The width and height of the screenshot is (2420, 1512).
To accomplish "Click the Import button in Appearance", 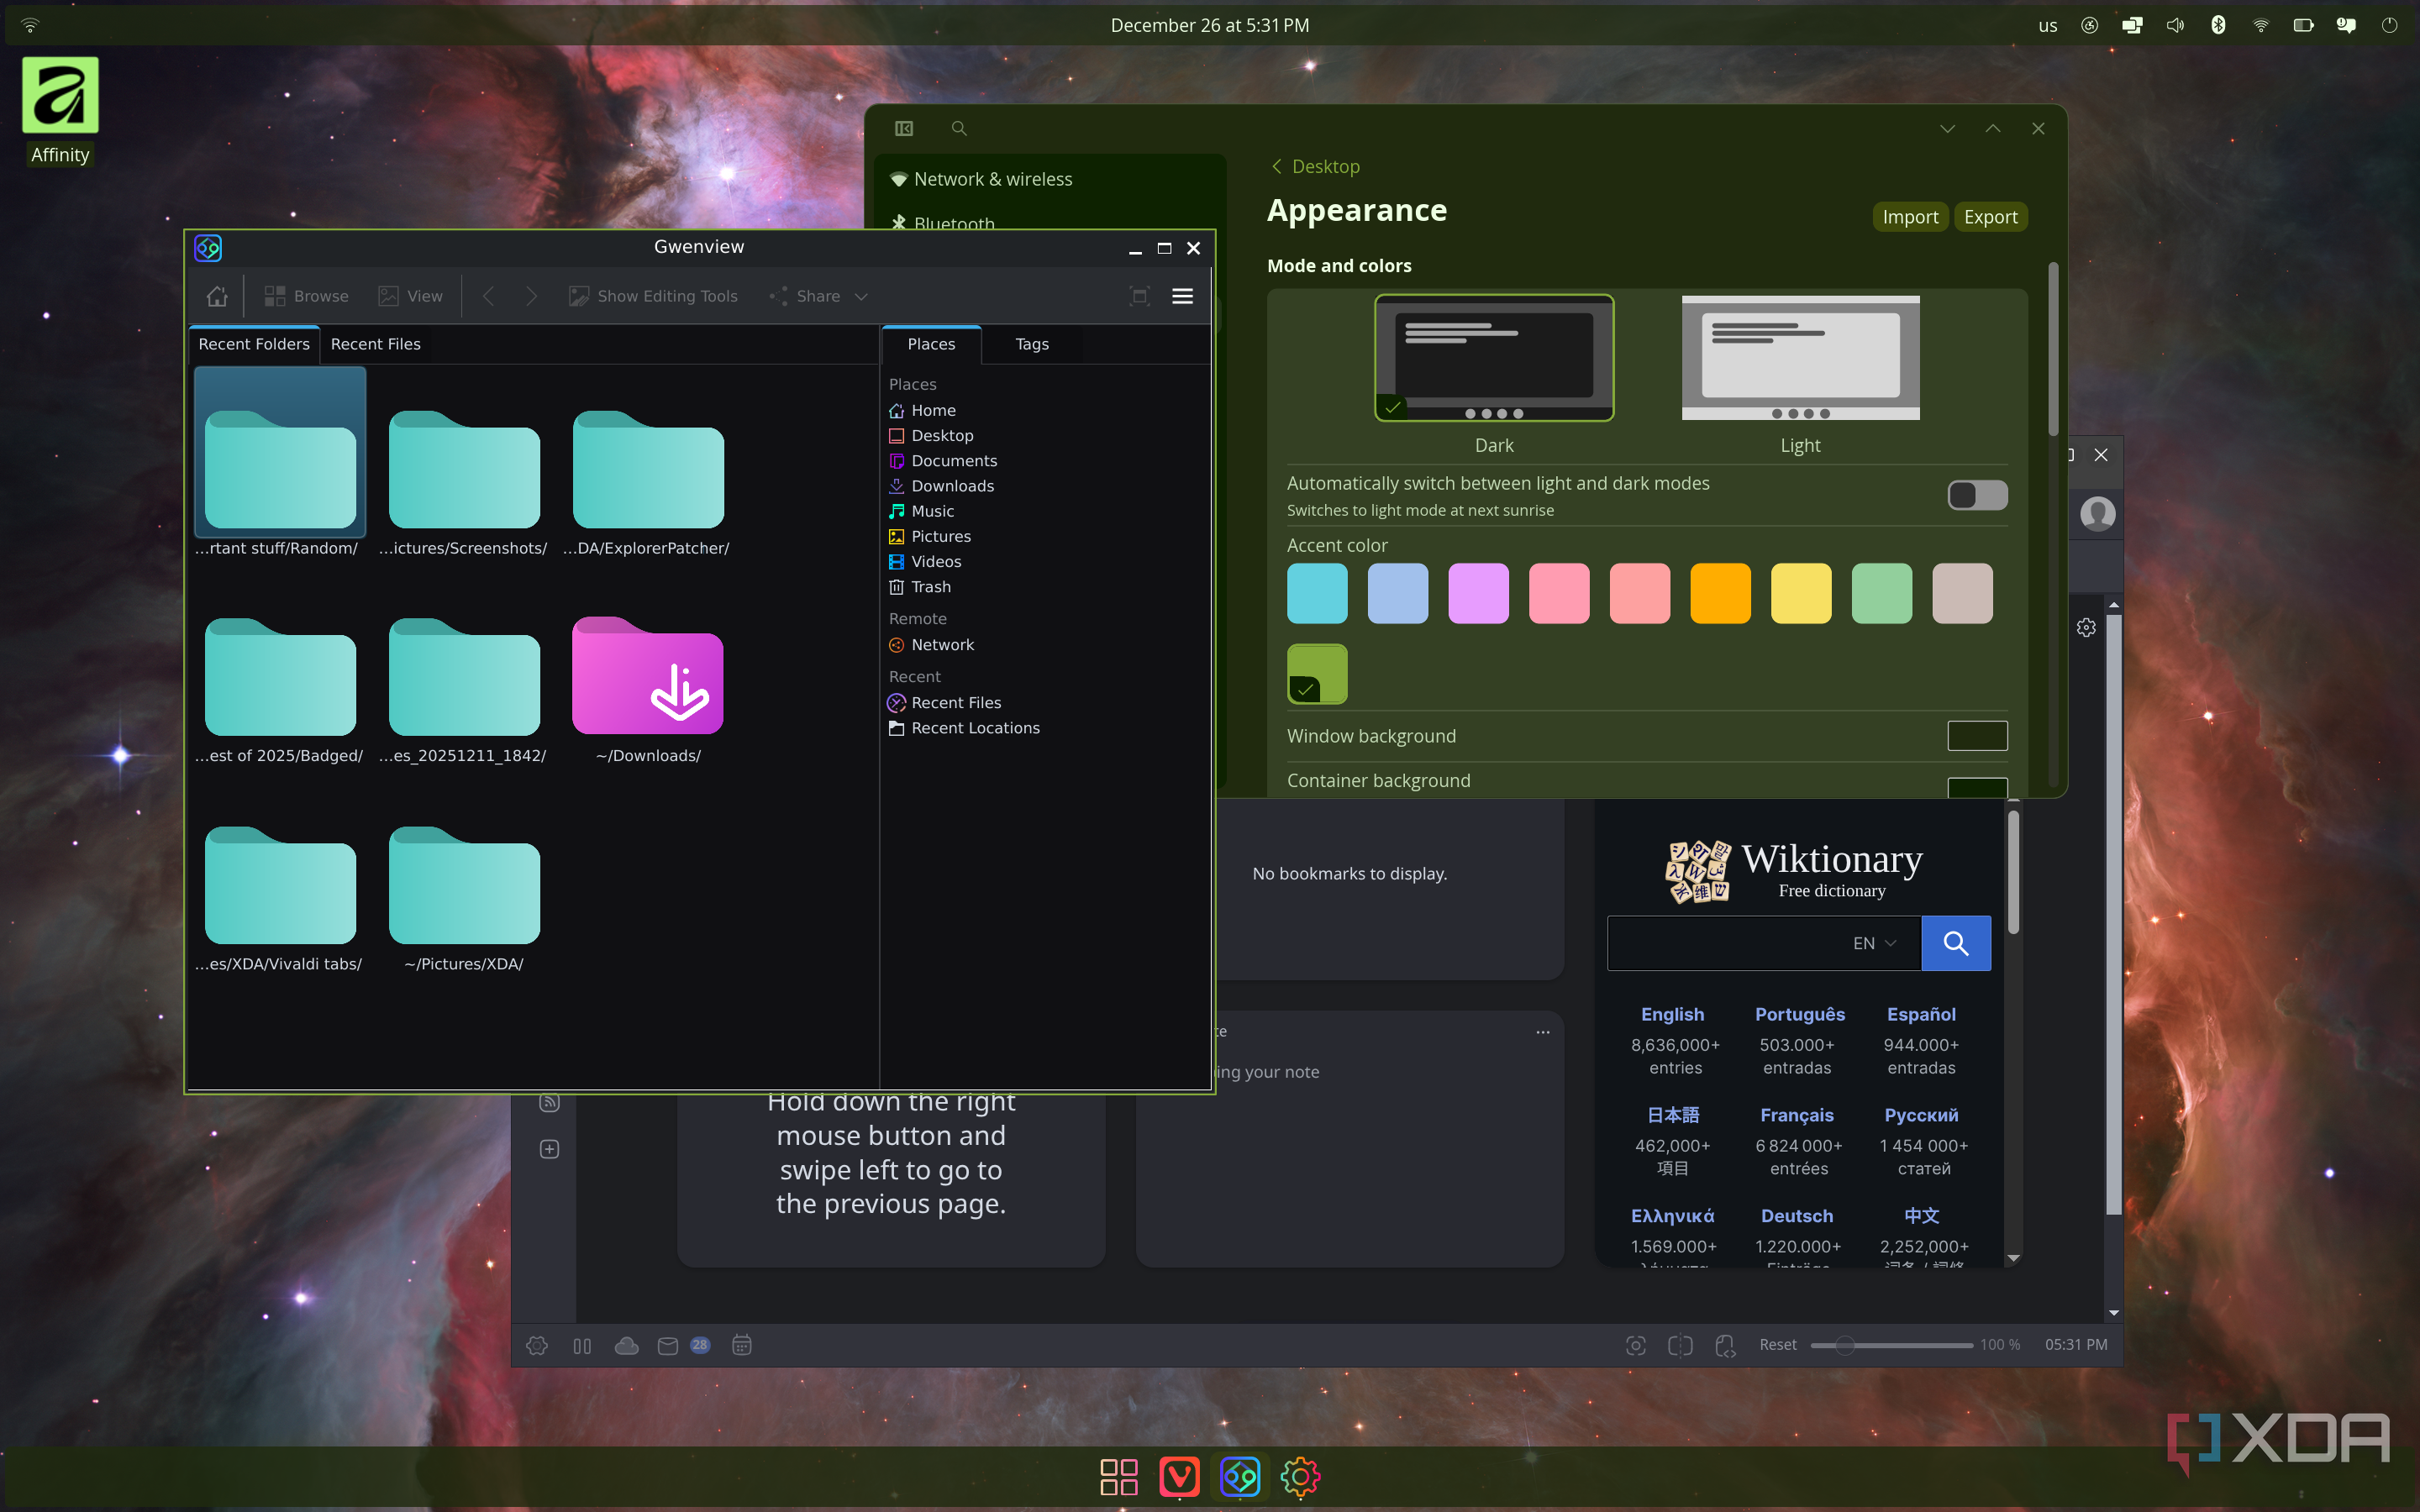I will coord(1910,217).
